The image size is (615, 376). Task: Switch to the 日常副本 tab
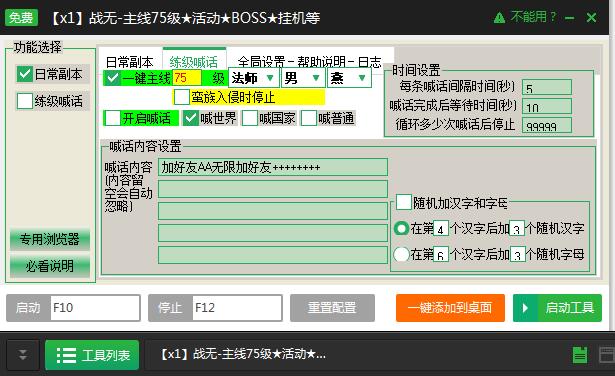pos(129,61)
